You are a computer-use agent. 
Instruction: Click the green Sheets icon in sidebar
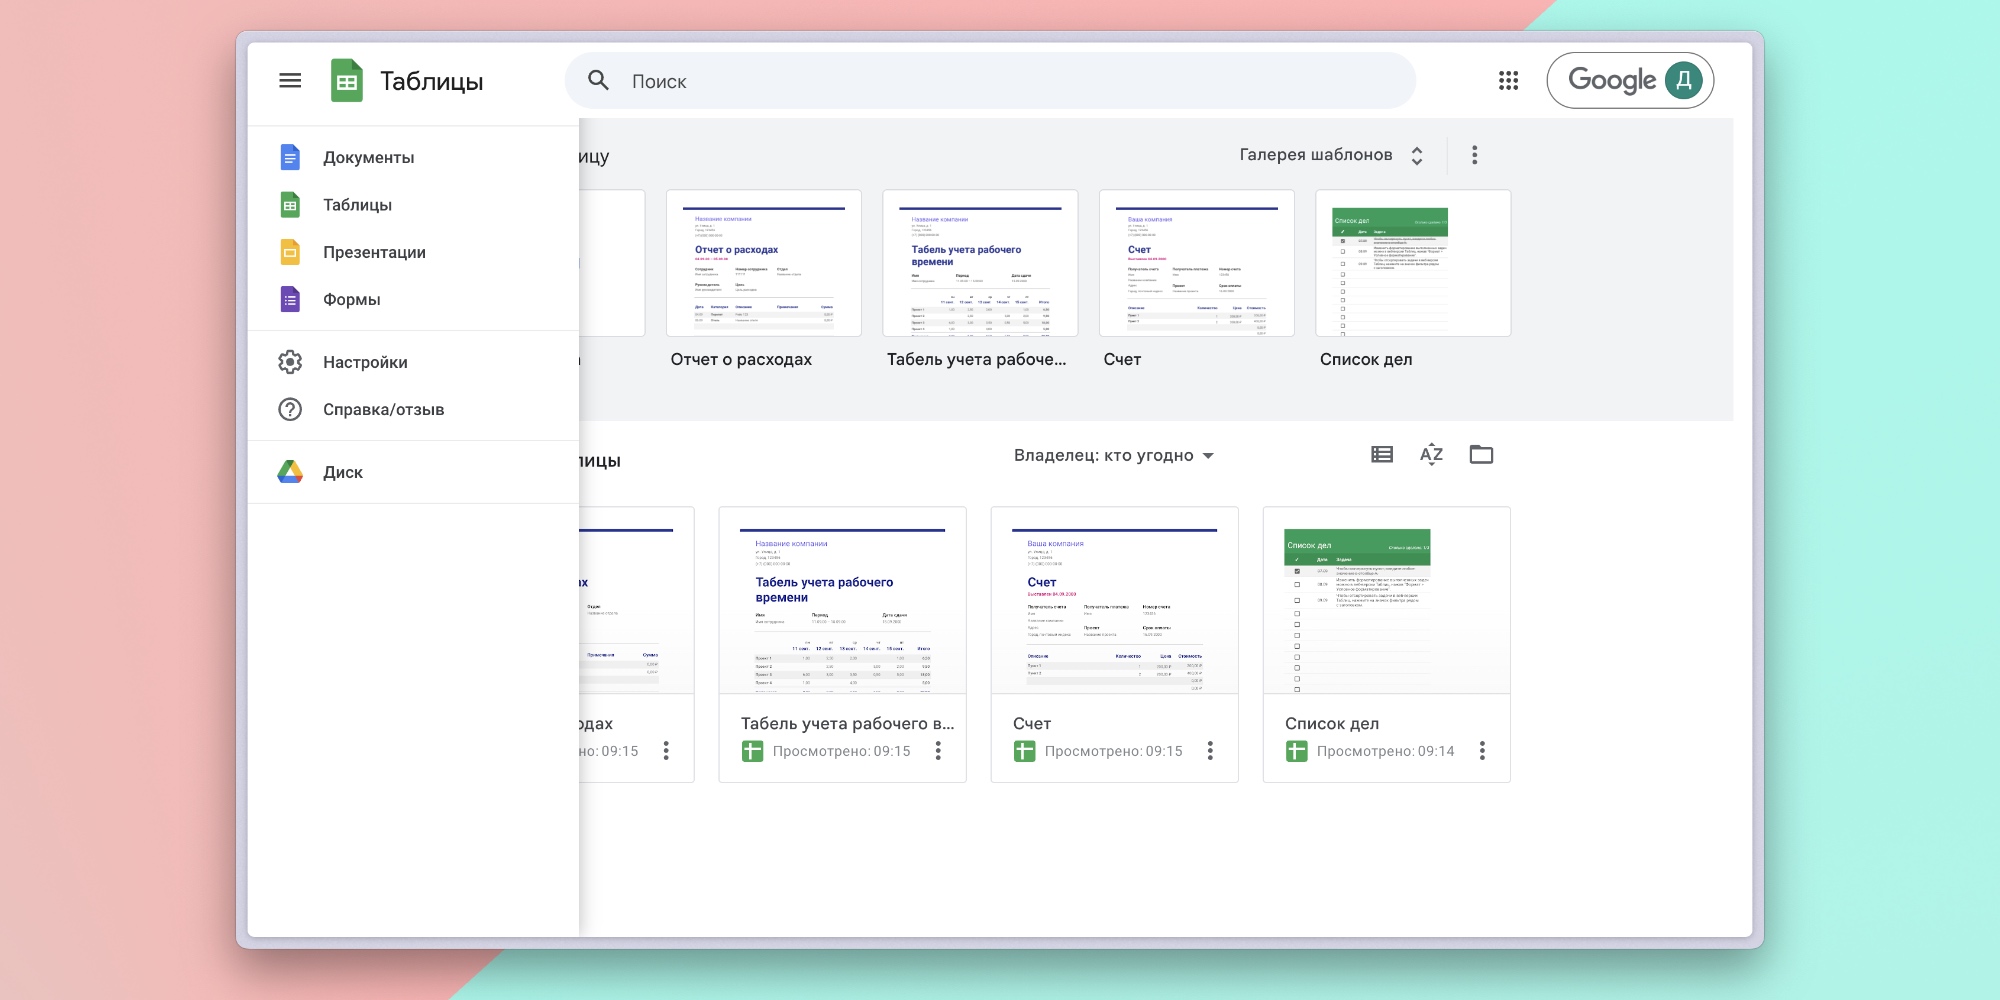(x=290, y=205)
